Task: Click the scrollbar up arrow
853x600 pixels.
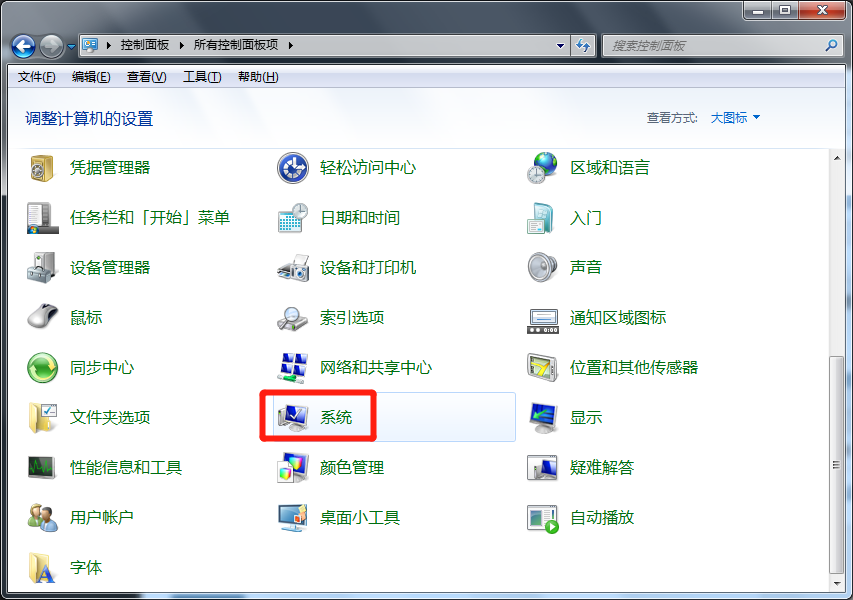Action: pos(837,158)
